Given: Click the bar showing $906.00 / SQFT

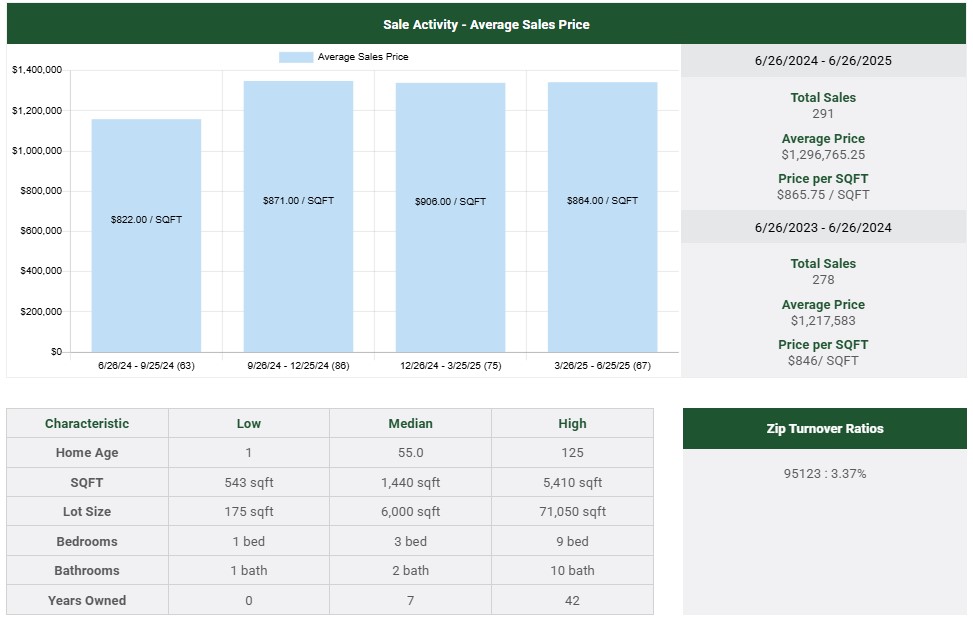Looking at the screenshot, I should [x=450, y=217].
